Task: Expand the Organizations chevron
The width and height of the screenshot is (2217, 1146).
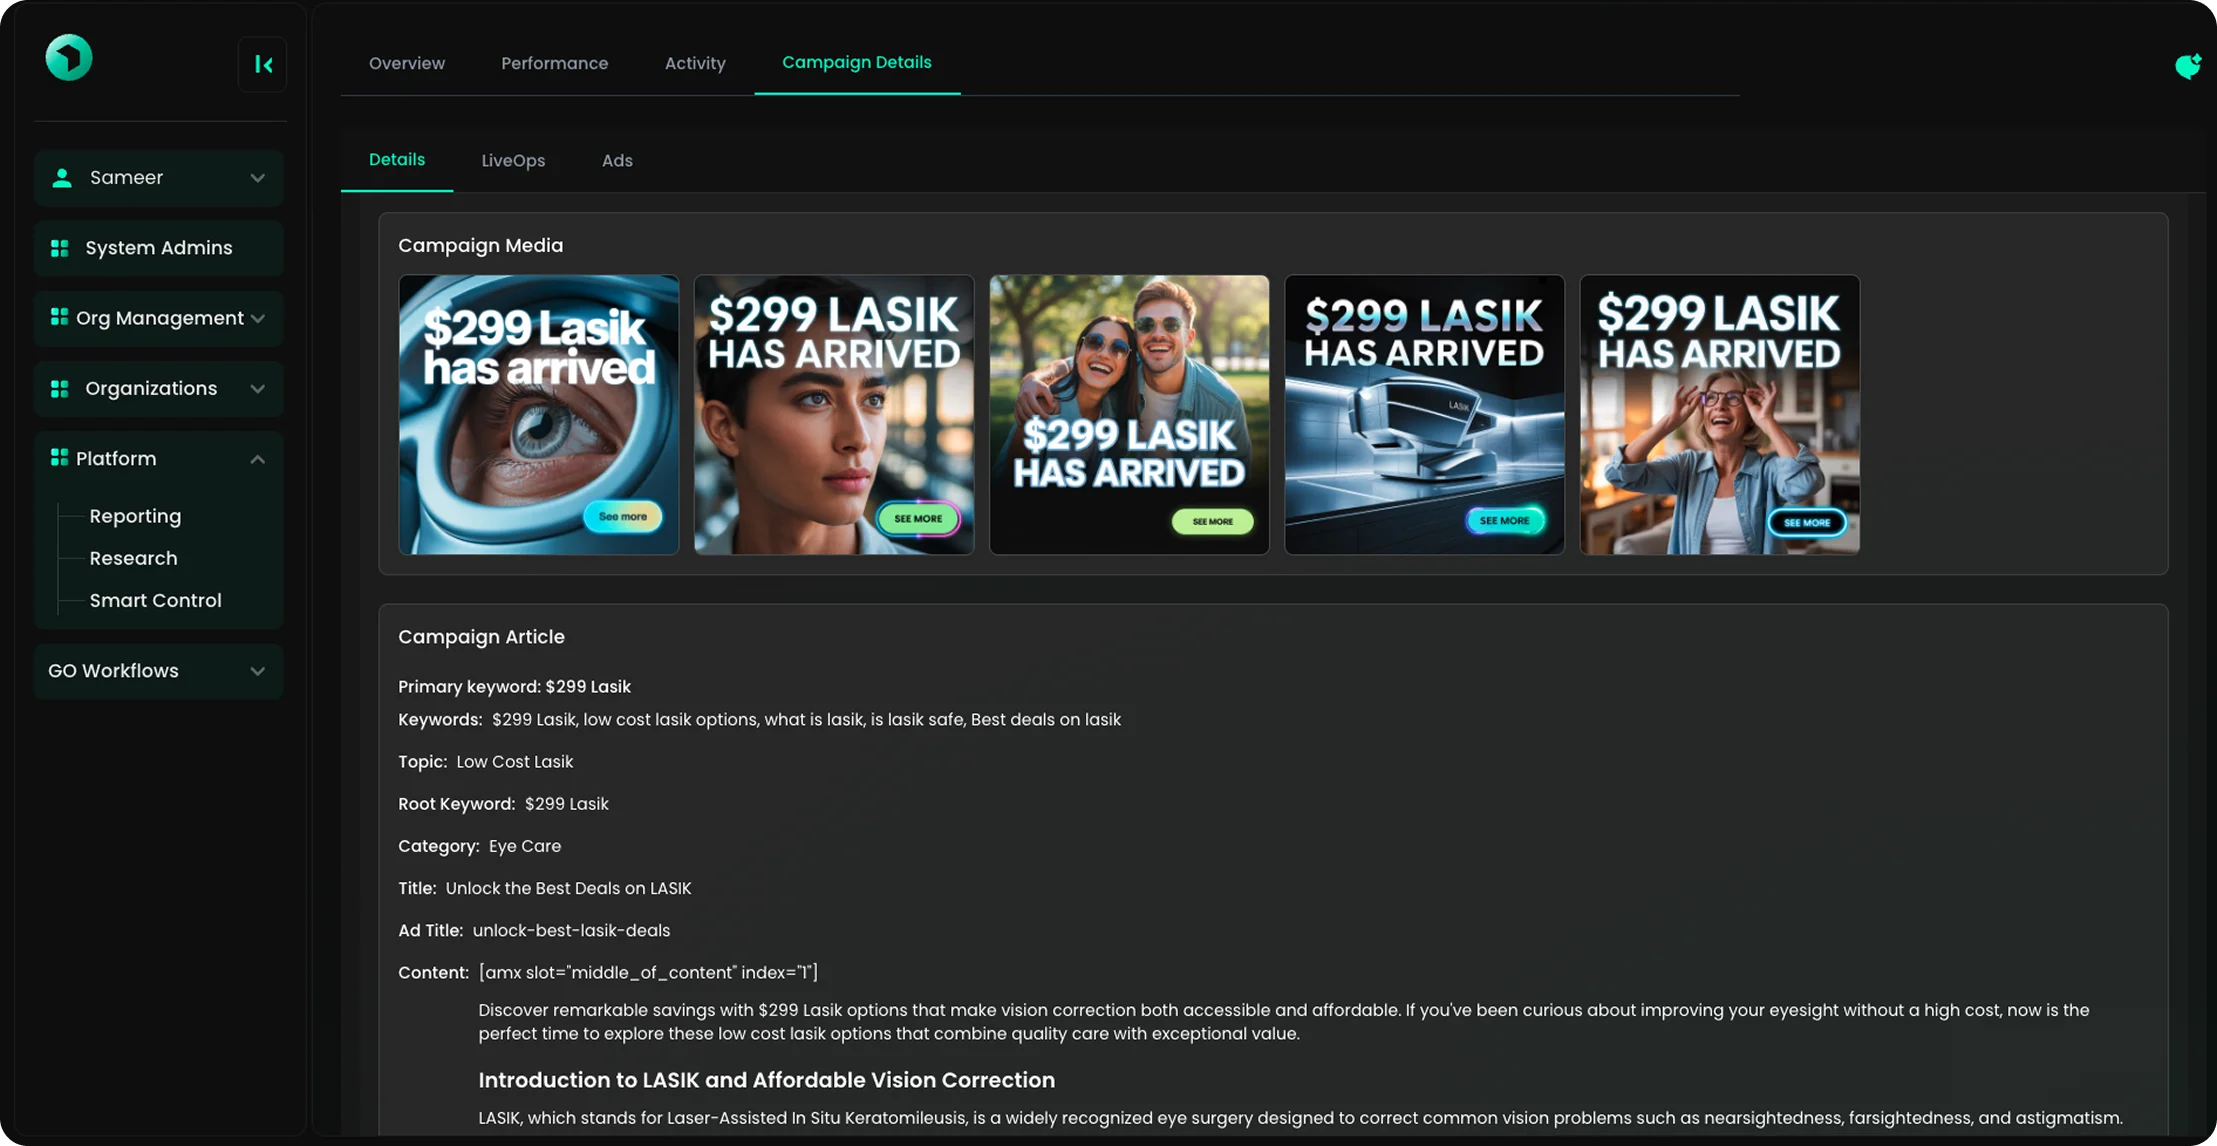Action: pos(258,388)
